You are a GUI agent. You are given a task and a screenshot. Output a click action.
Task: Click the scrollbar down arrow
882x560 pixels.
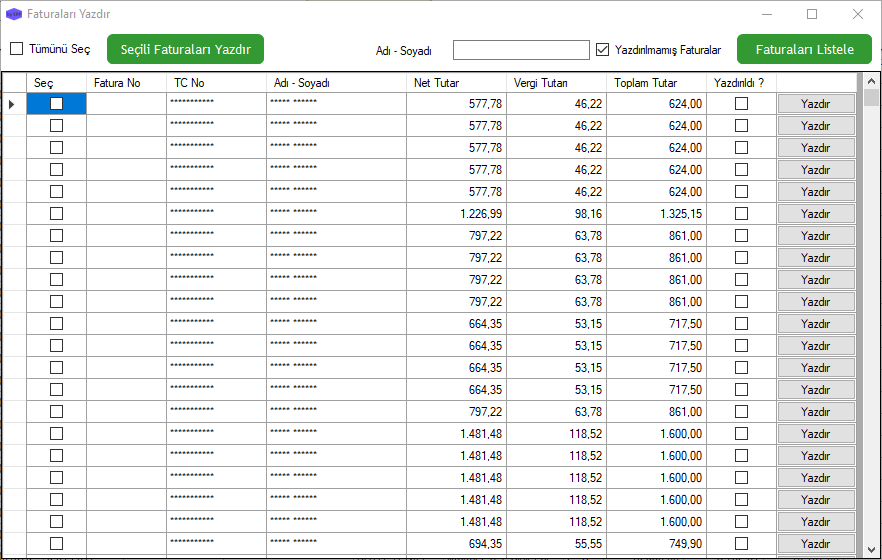pos(871,550)
